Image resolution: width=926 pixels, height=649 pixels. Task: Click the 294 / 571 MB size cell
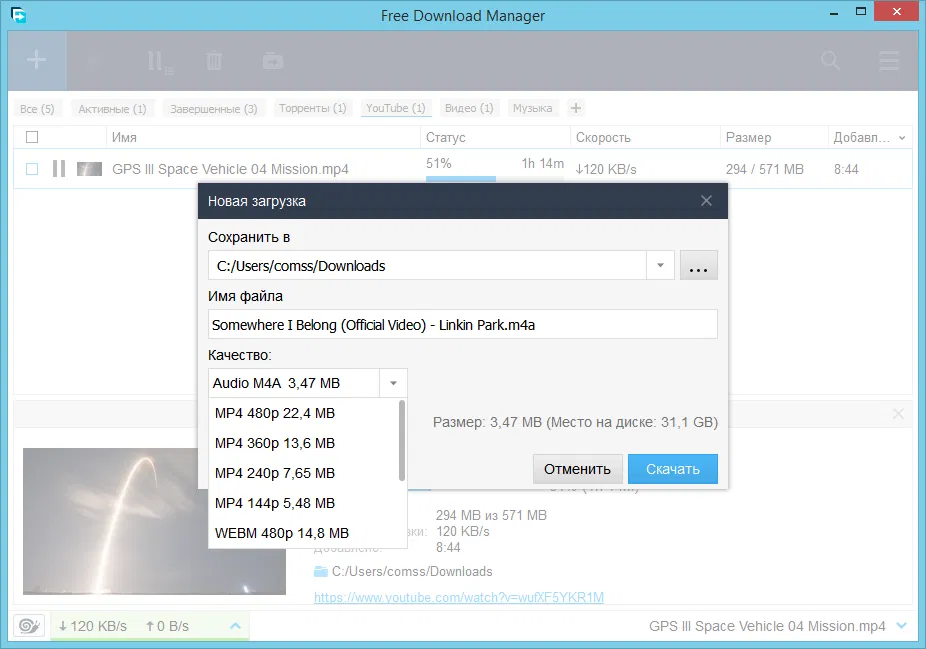point(765,169)
